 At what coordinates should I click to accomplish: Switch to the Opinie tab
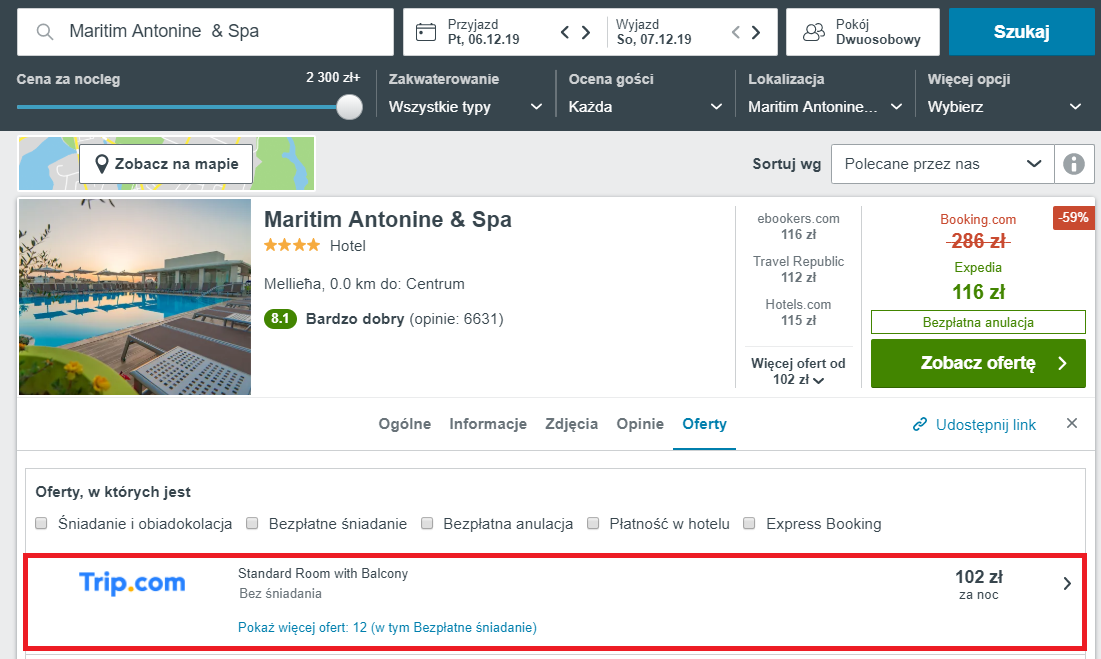tap(640, 424)
